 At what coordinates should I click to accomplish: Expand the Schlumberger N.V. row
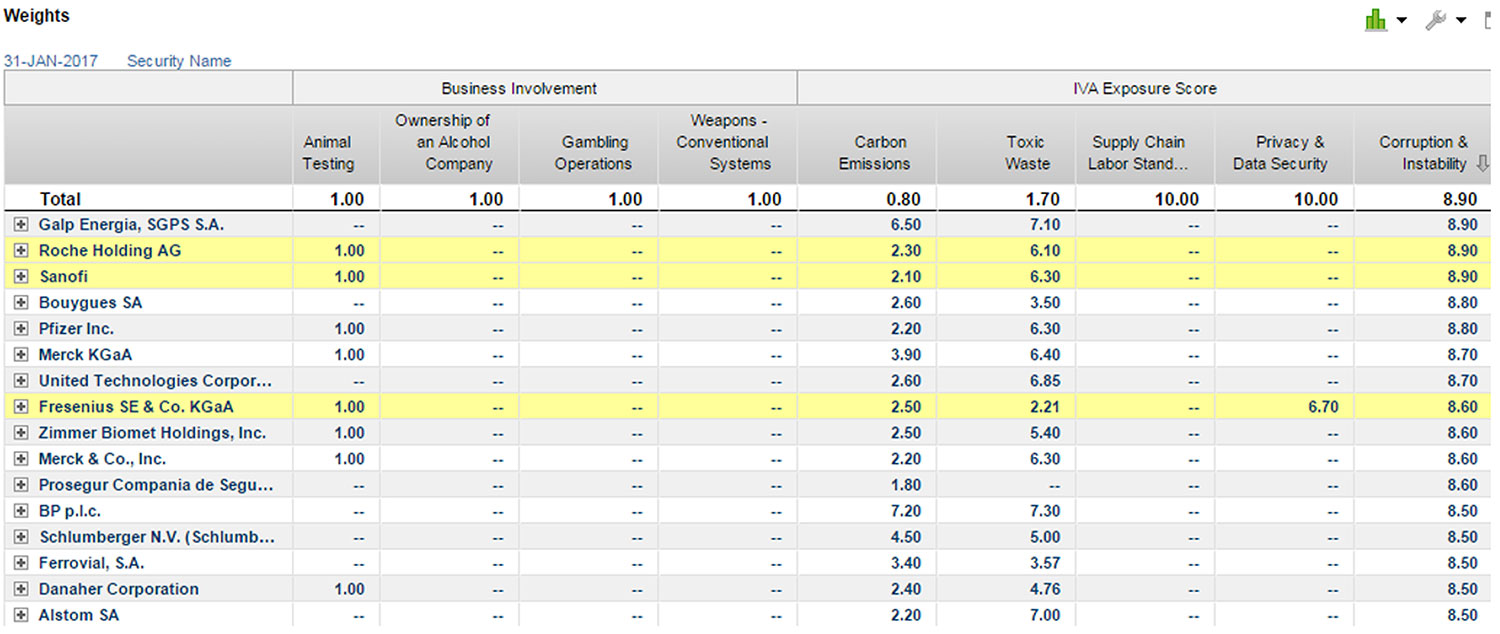(21, 537)
